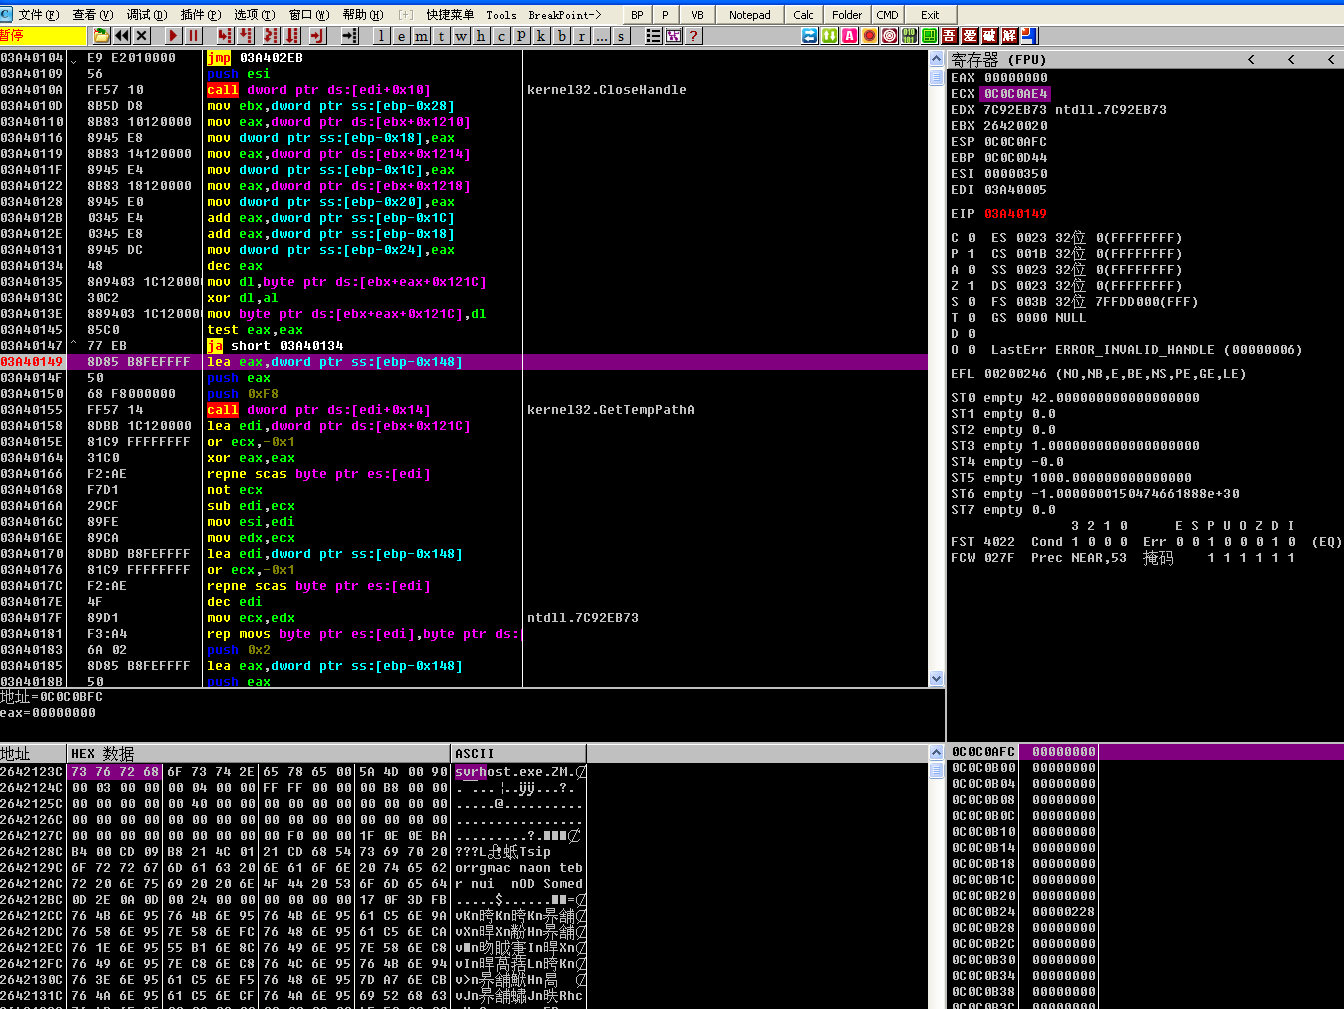Open the Log window with the 'l' button
Viewport: 1344px width, 1009px height.
tap(382, 36)
